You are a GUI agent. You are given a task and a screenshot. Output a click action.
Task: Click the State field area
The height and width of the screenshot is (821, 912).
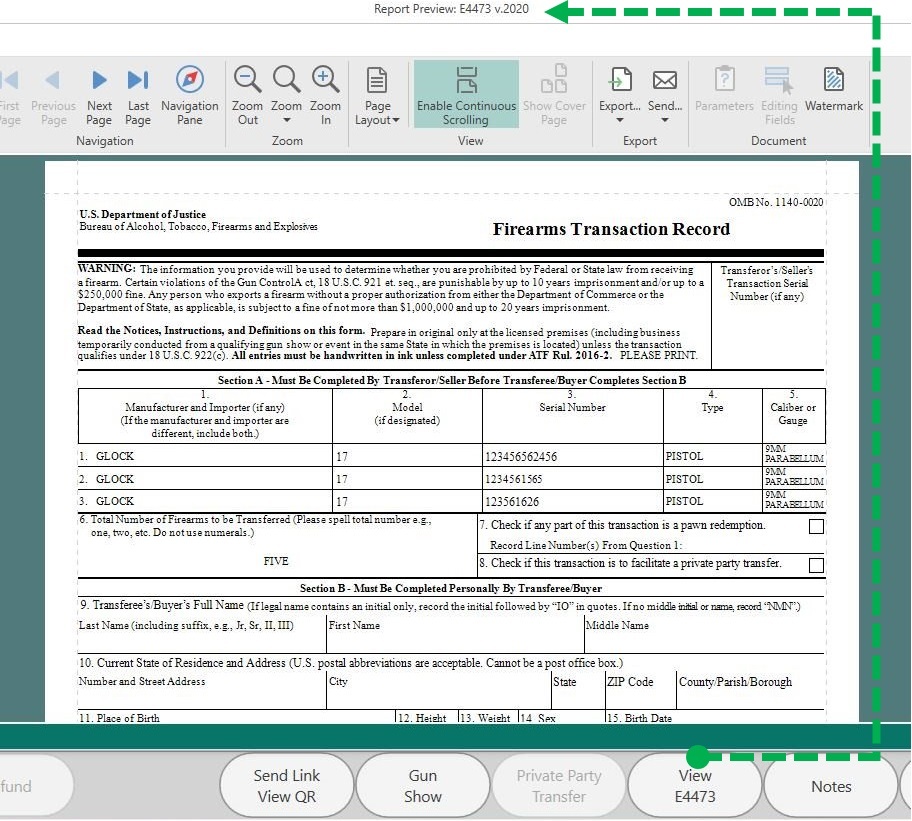tap(578, 691)
